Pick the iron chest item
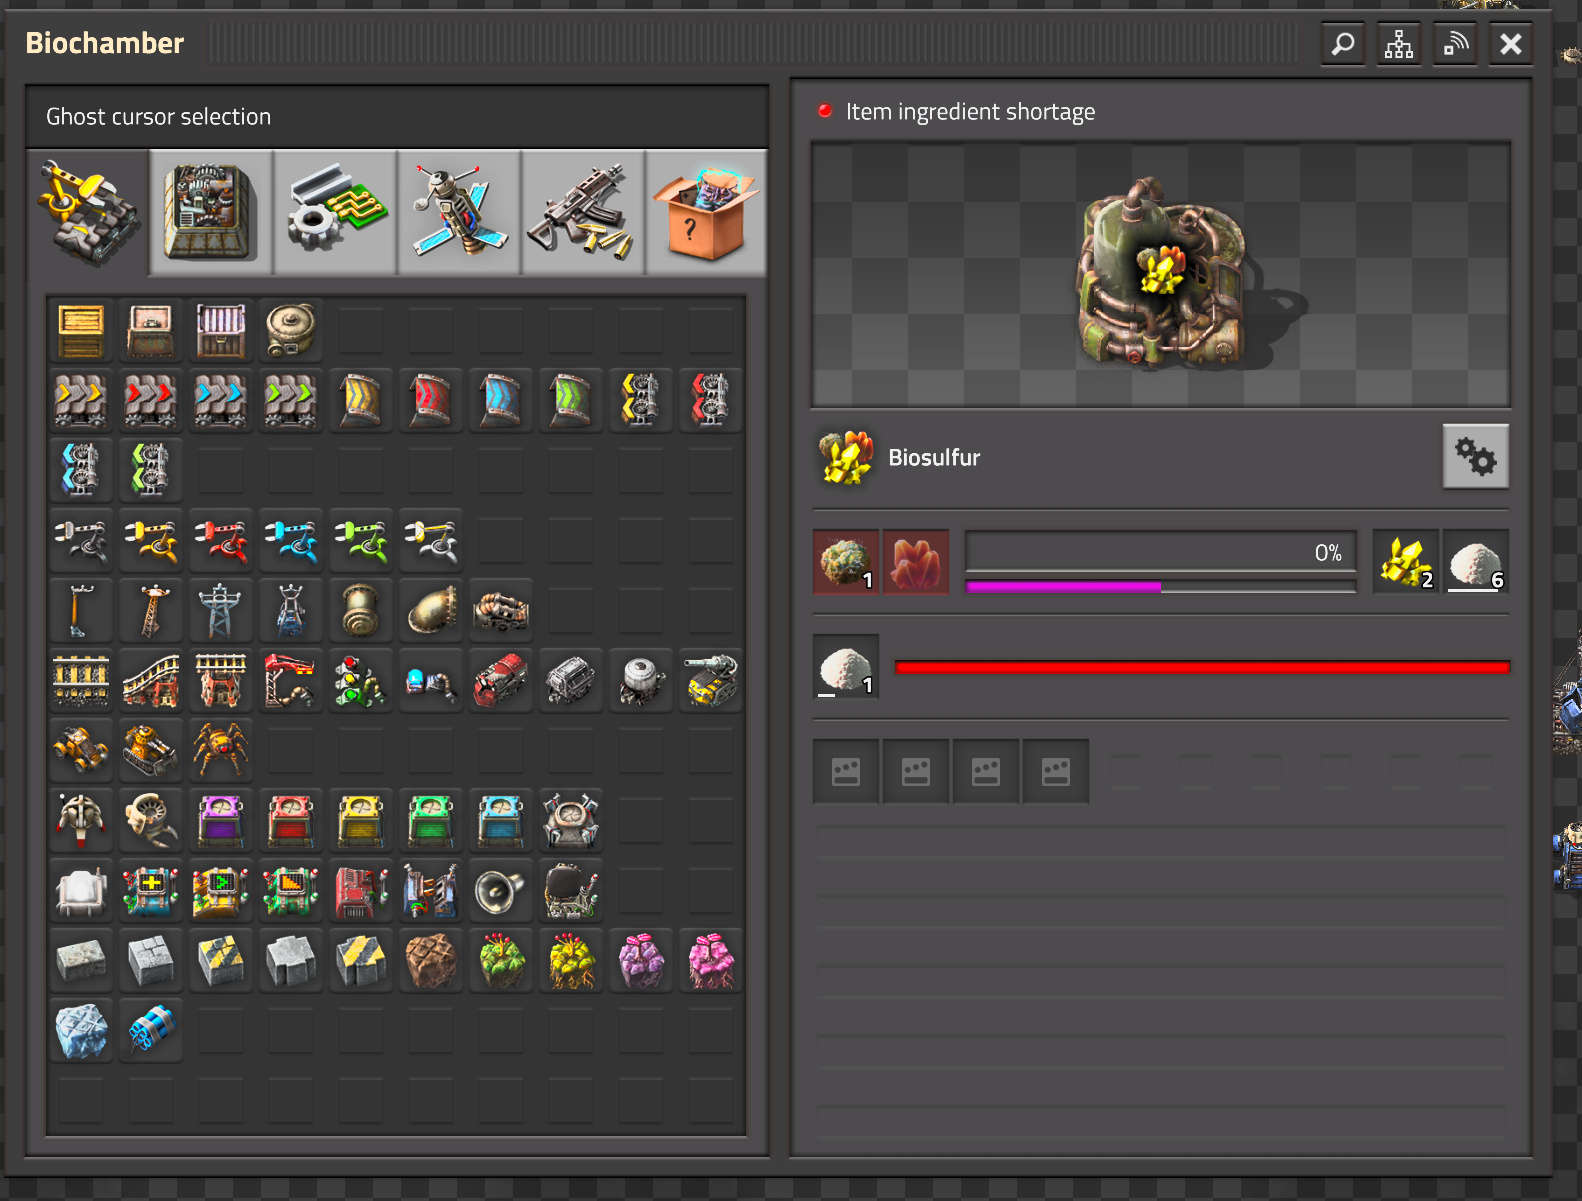Viewport: 1582px width, 1201px height. coord(151,331)
